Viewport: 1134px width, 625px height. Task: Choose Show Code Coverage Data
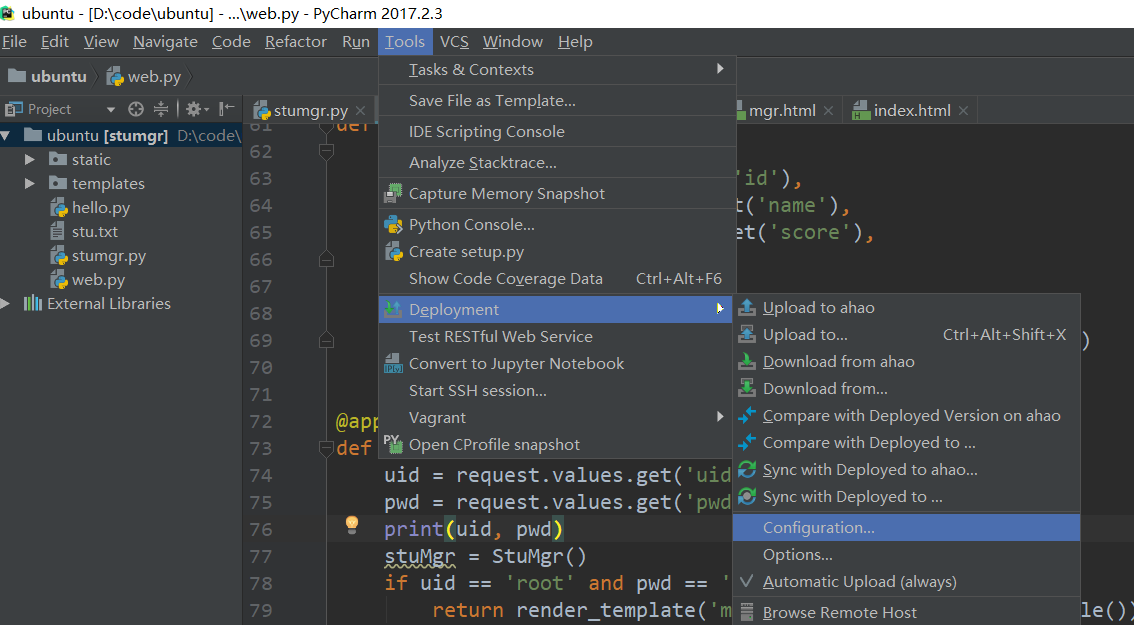pos(557,279)
